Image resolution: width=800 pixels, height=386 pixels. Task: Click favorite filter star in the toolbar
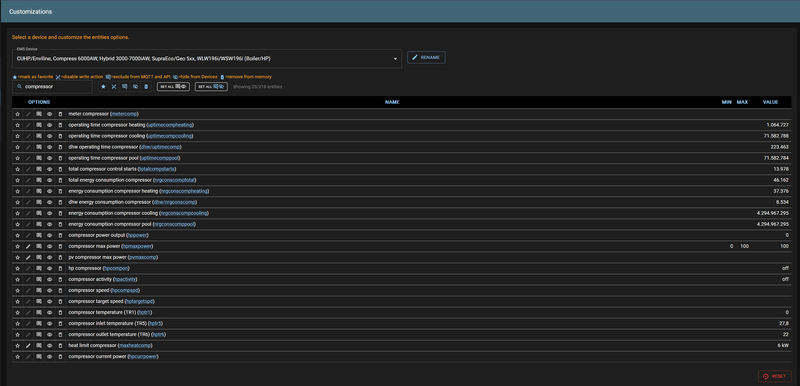[x=103, y=87]
